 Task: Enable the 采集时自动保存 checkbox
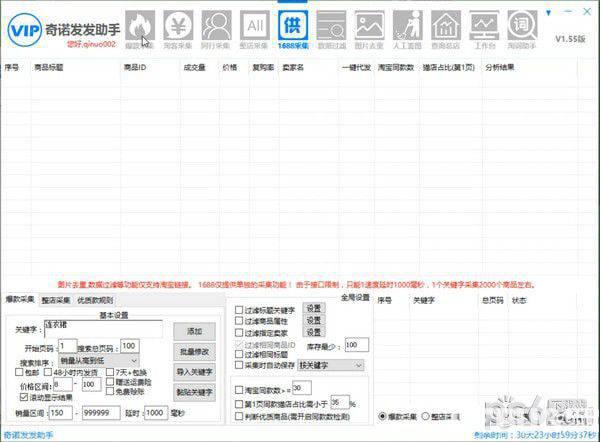[239, 365]
